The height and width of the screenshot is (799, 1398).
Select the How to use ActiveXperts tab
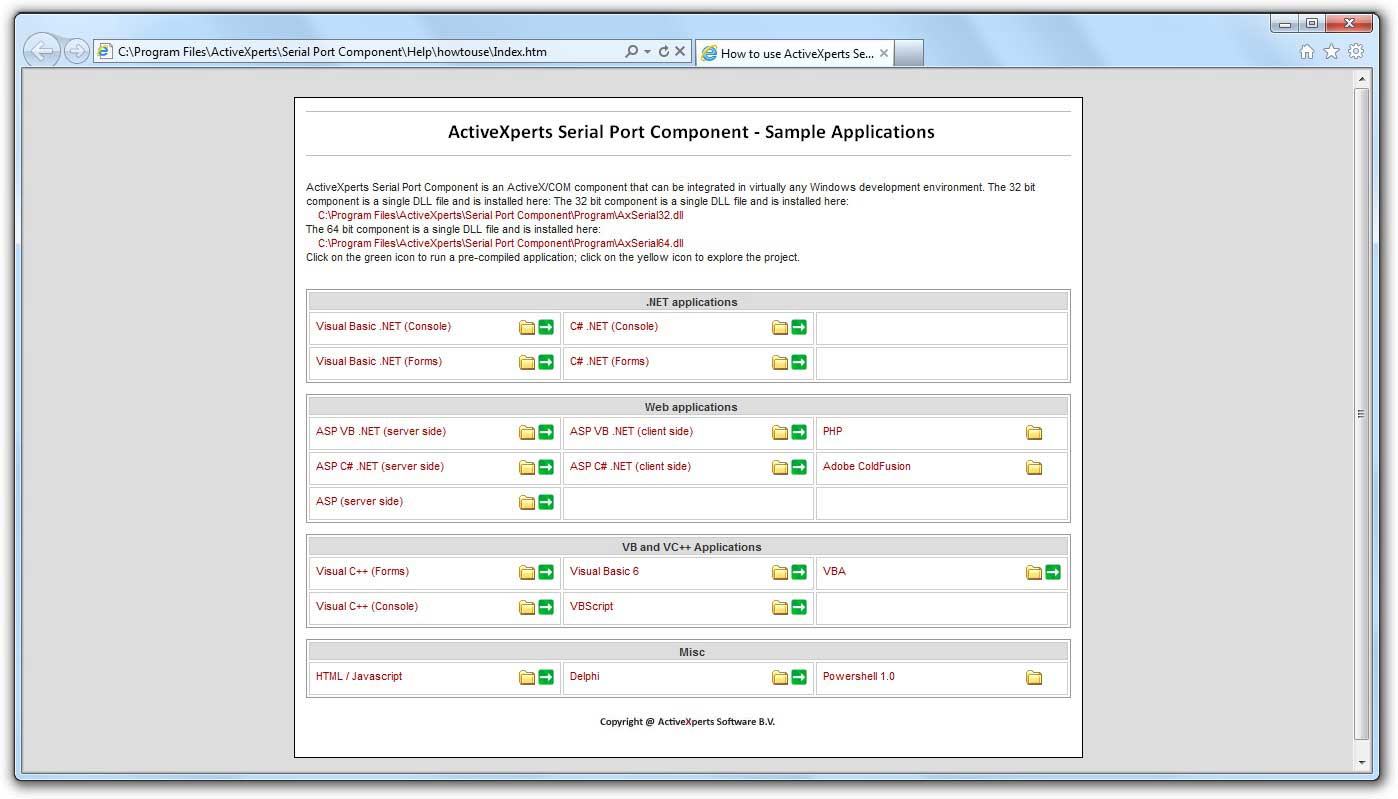click(x=796, y=54)
